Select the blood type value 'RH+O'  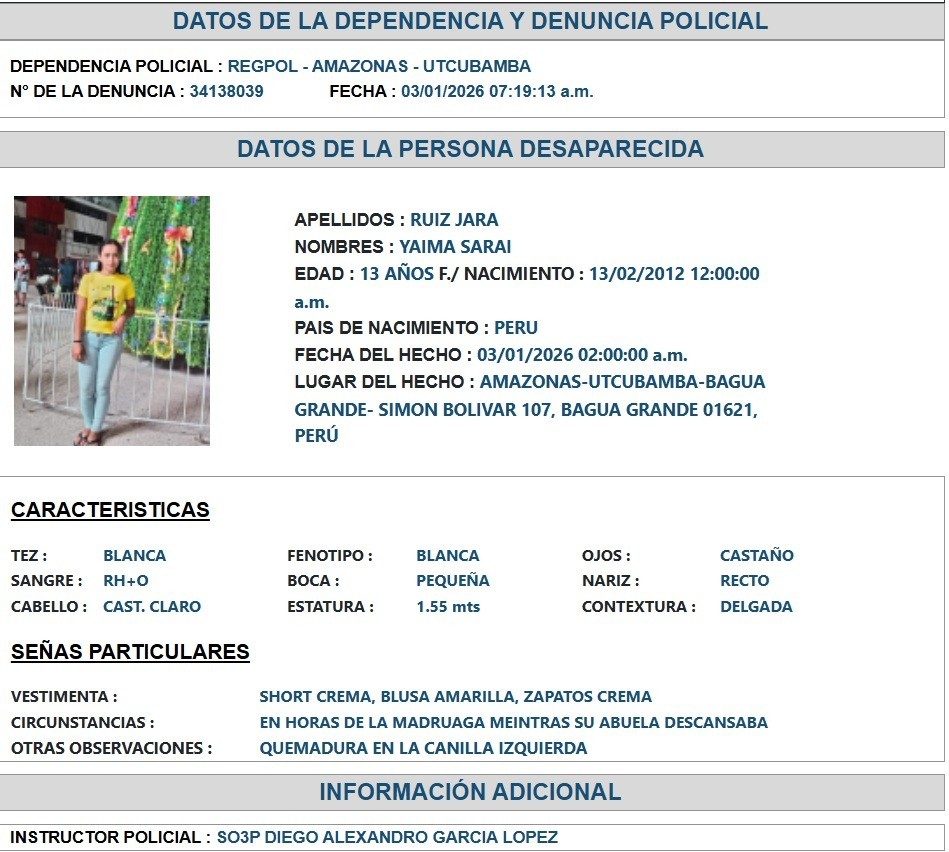click(126, 581)
